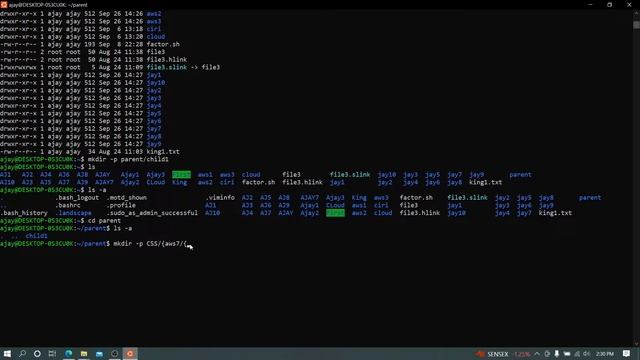Open taskbar Search magnifier
This screenshot has width=640, height=360.
[22, 353]
